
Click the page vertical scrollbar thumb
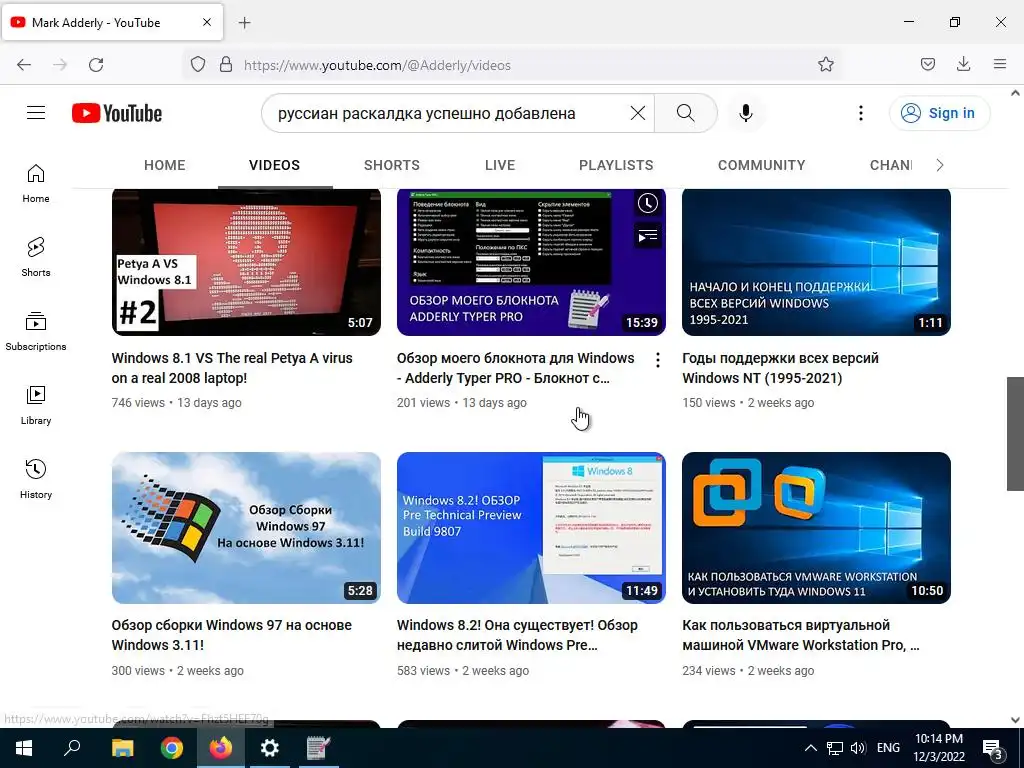pos(1015,433)
